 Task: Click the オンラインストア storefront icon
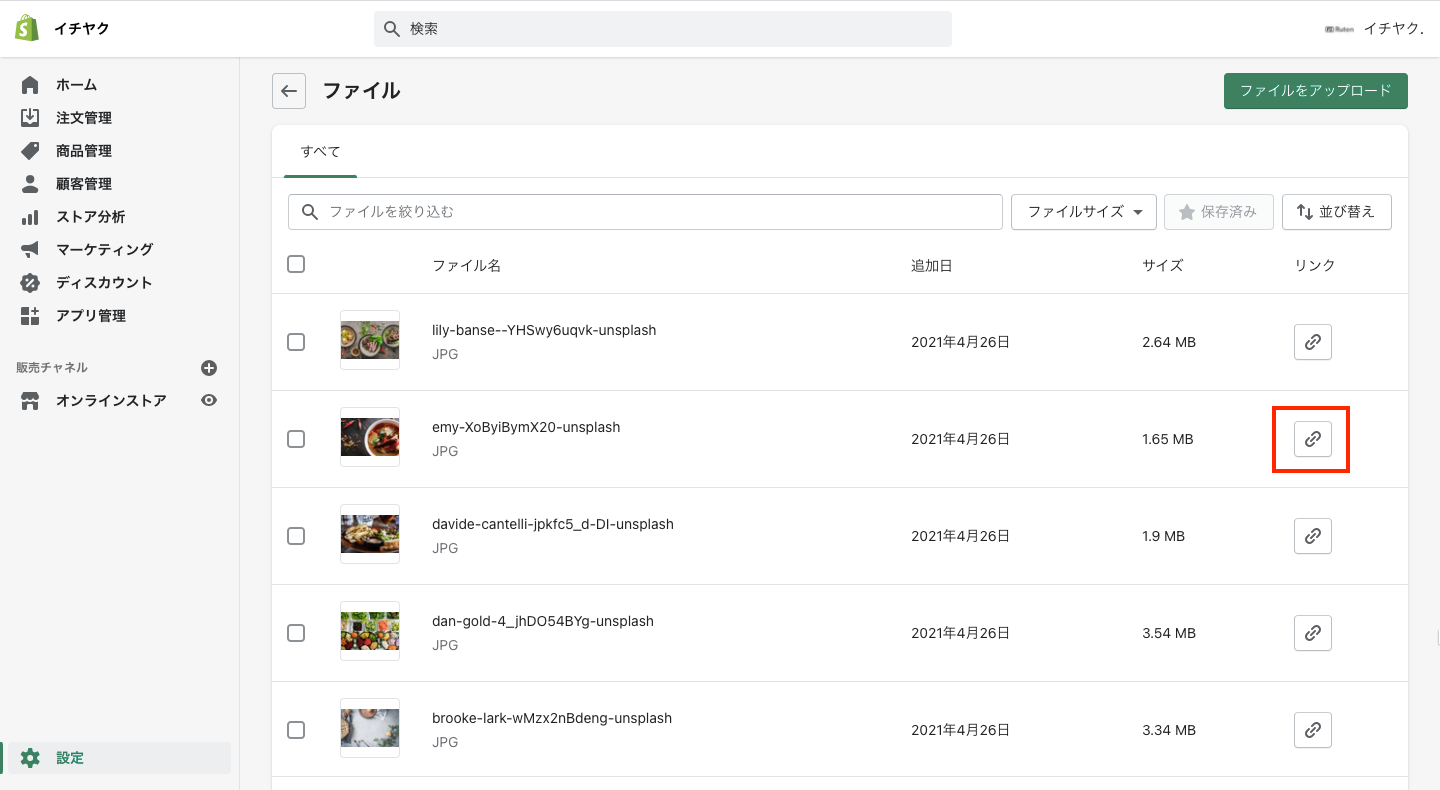(x=30, y=401)
